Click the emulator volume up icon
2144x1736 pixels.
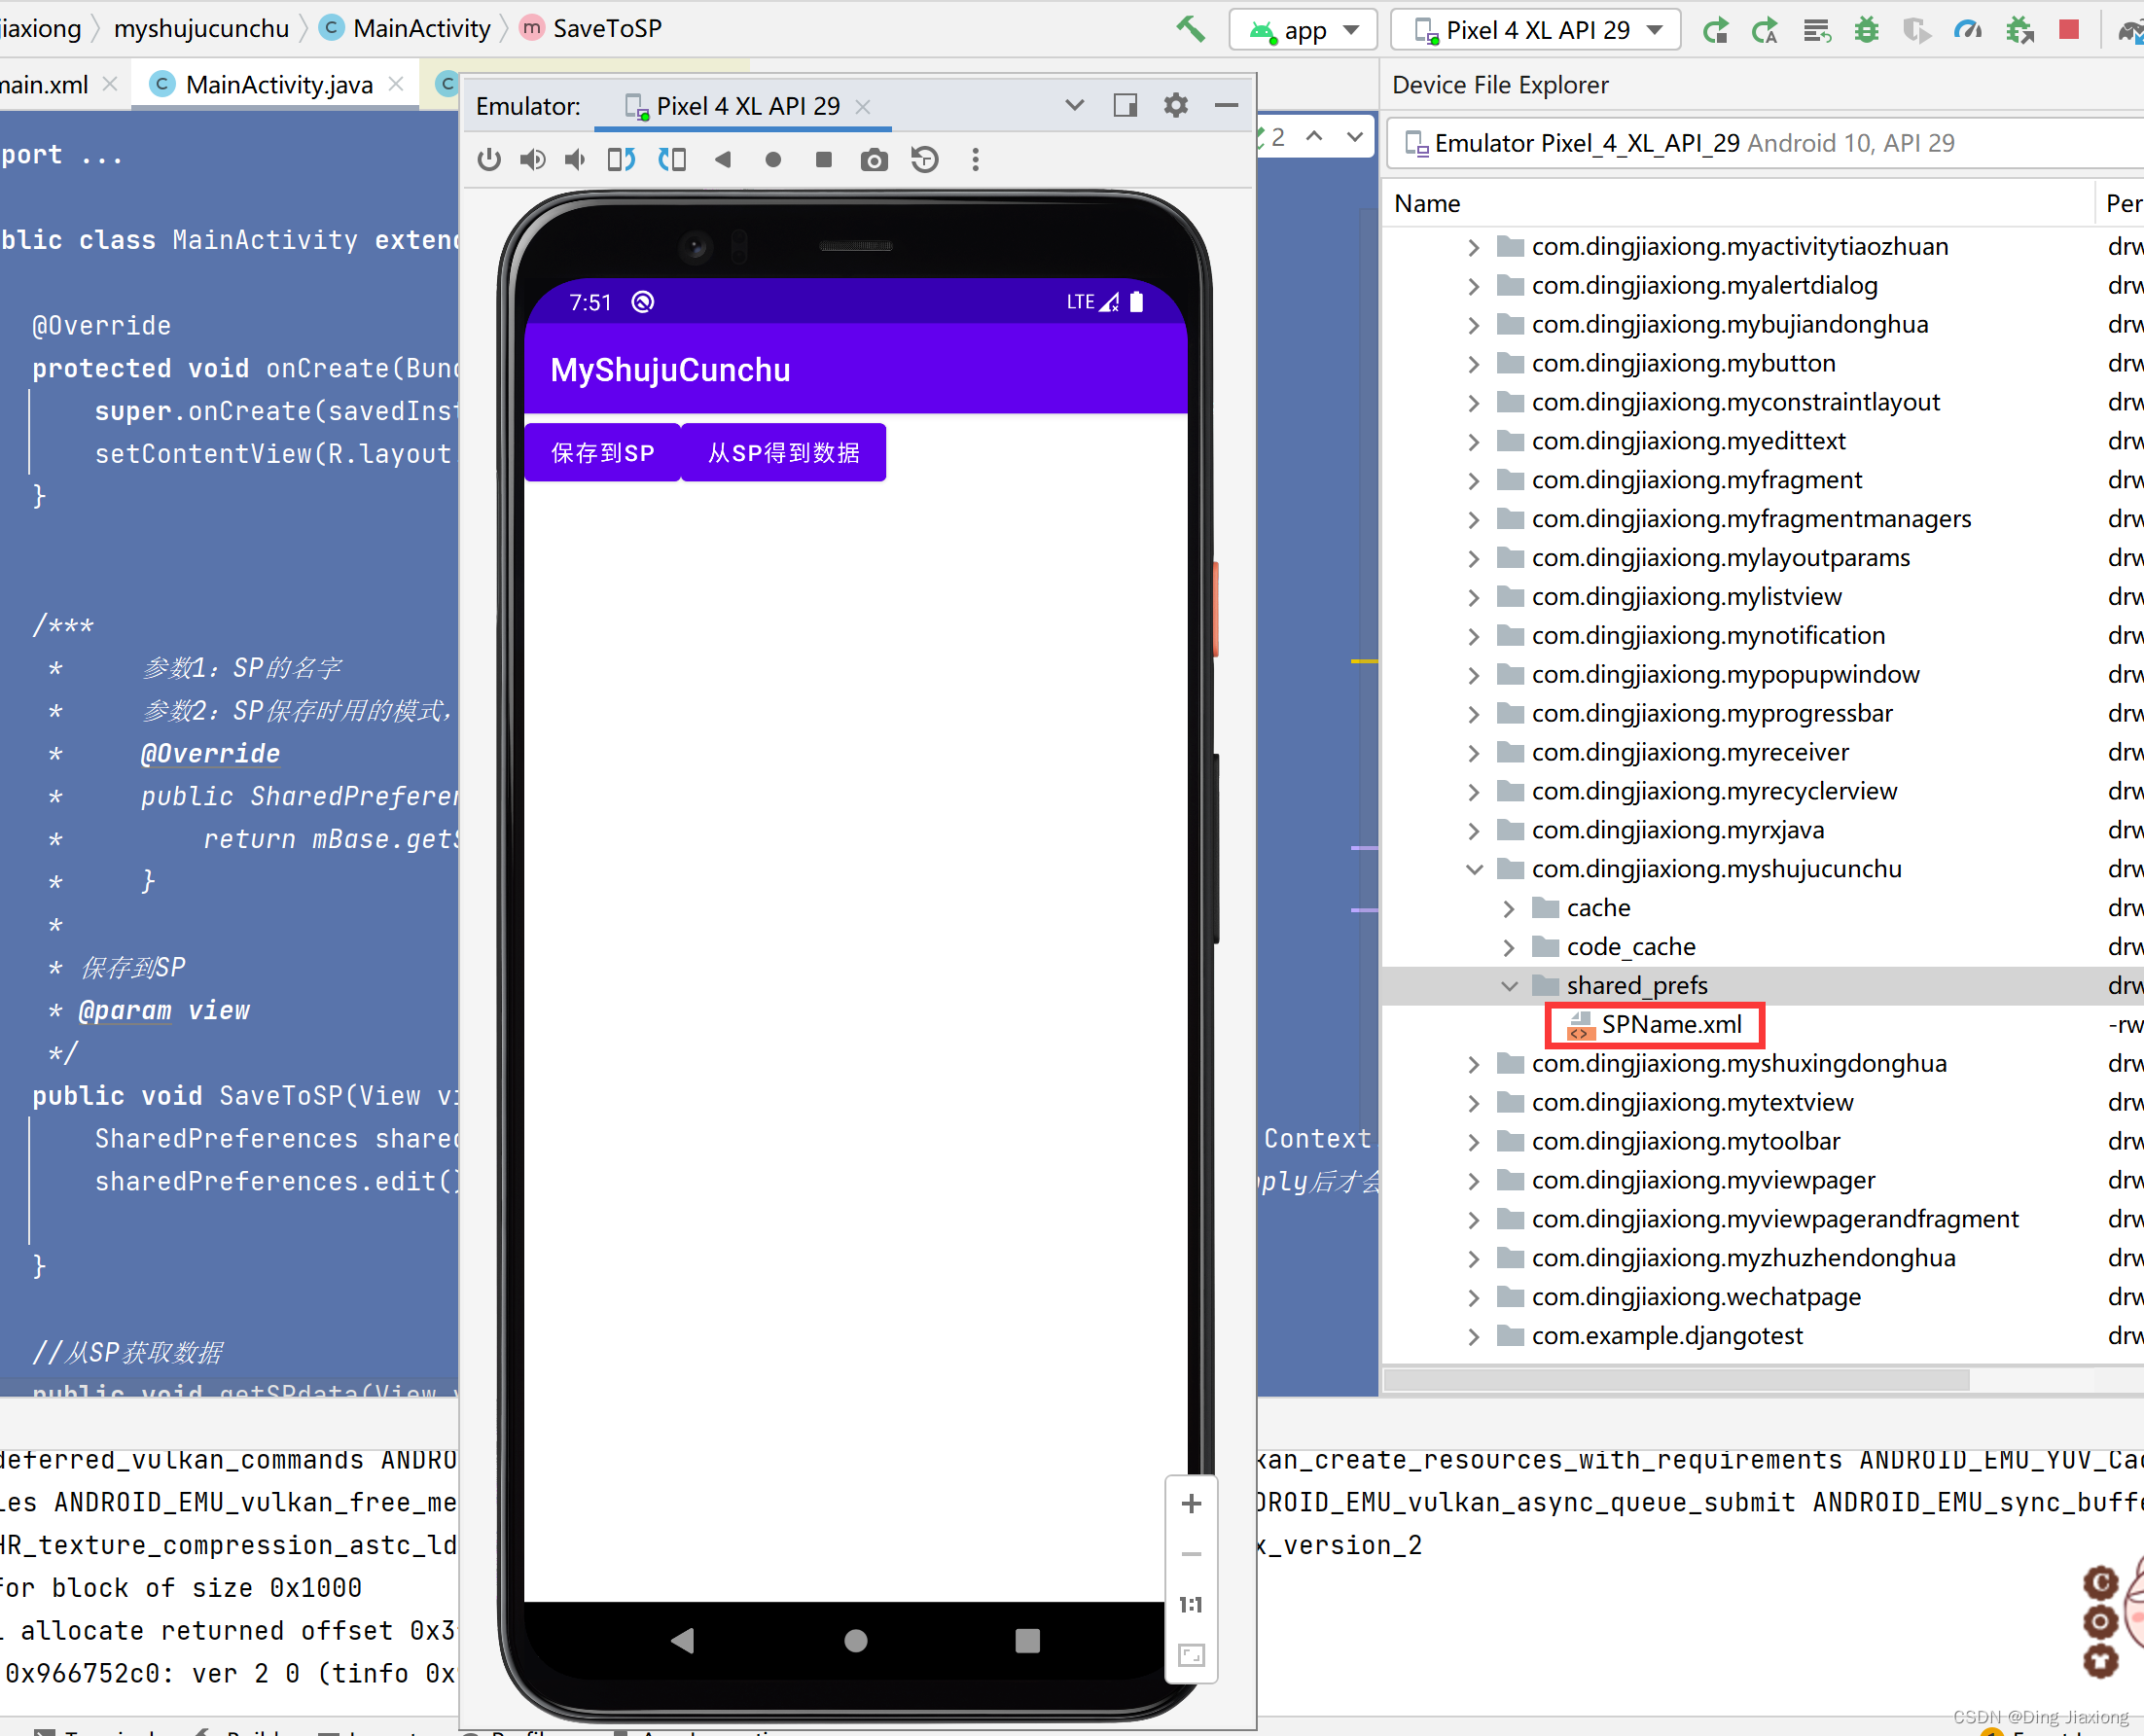coord(532,160)
